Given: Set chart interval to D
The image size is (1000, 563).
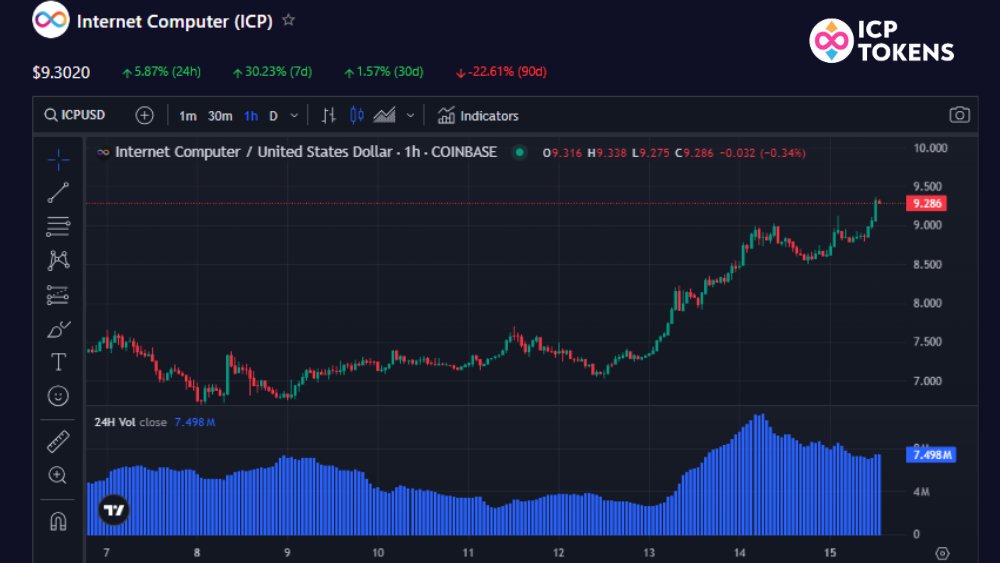Looking at the screenshot, I should point(273,116).
